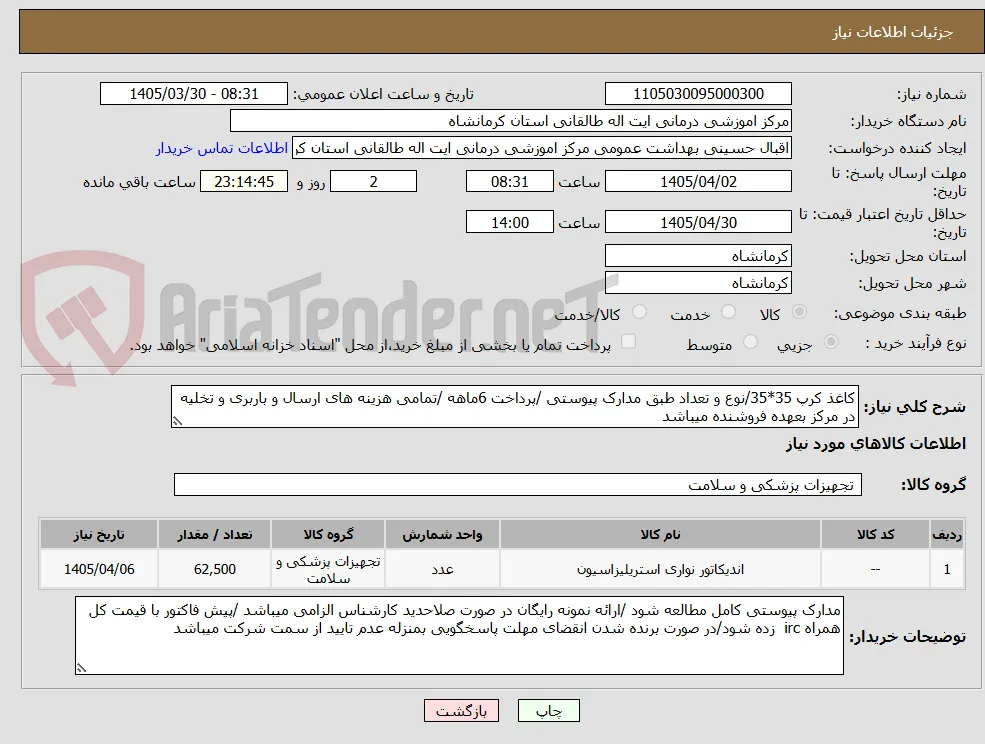Viewport: 985px width, 744px height.
Task: Click the buyer notes textarea
Action: coord(459,635)
